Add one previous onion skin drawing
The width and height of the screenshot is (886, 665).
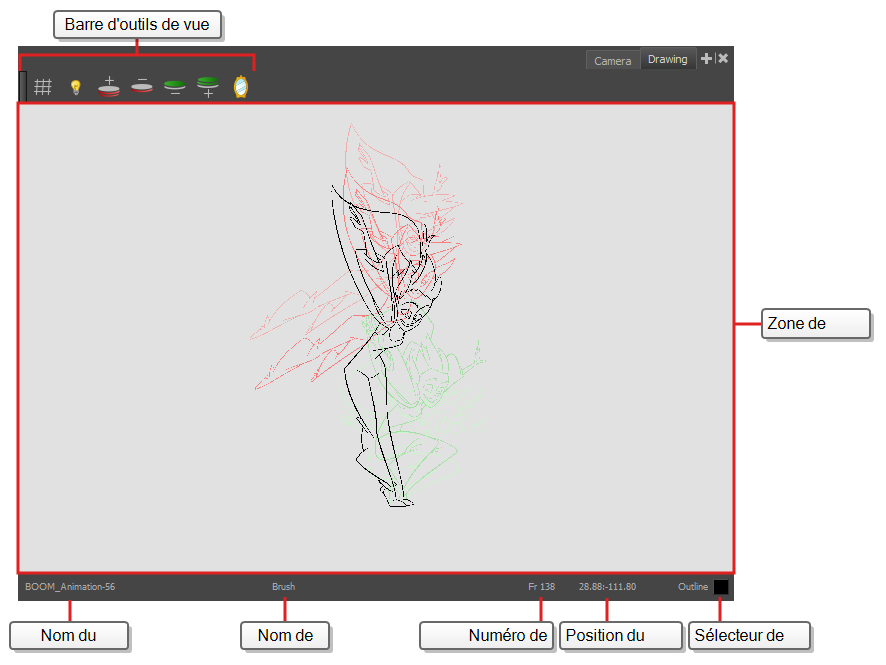108,87
